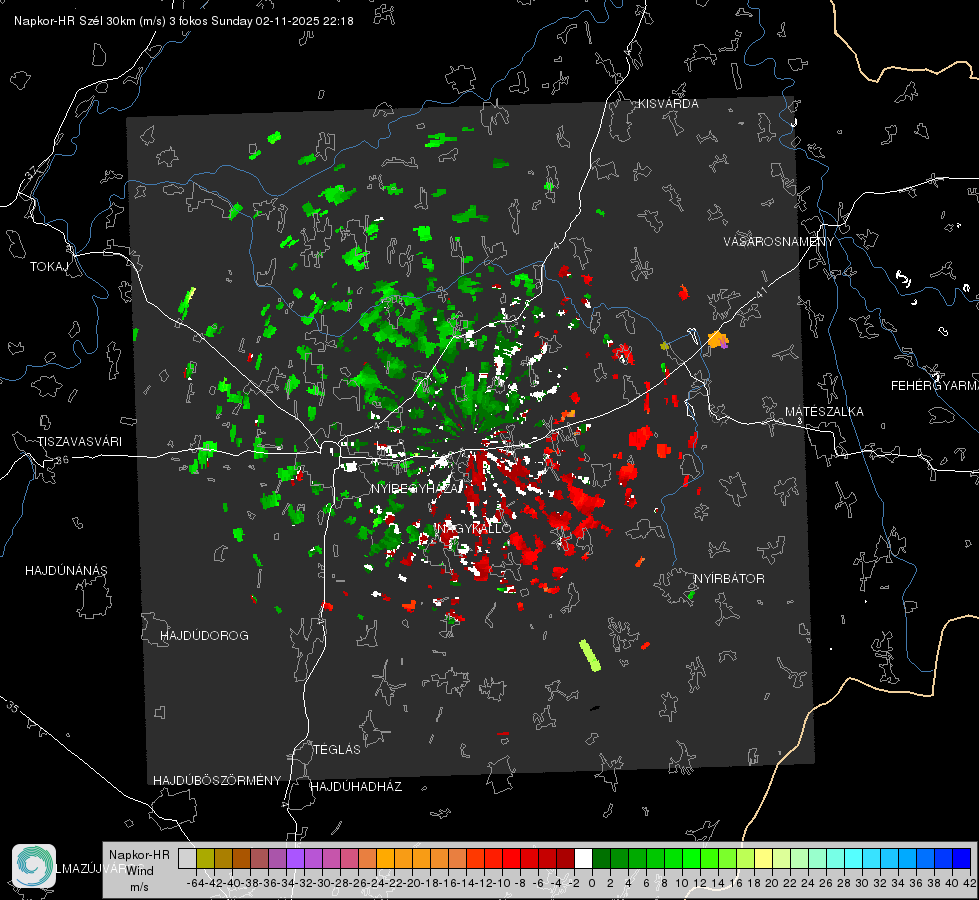979x900 pixels.
Task: Click the HAJDÚHADHÁZ town label
Action: 356,786
